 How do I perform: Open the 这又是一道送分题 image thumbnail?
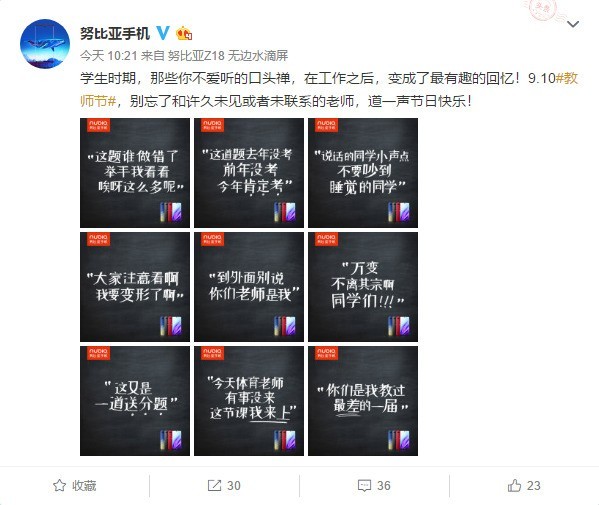tap(135, 401)
